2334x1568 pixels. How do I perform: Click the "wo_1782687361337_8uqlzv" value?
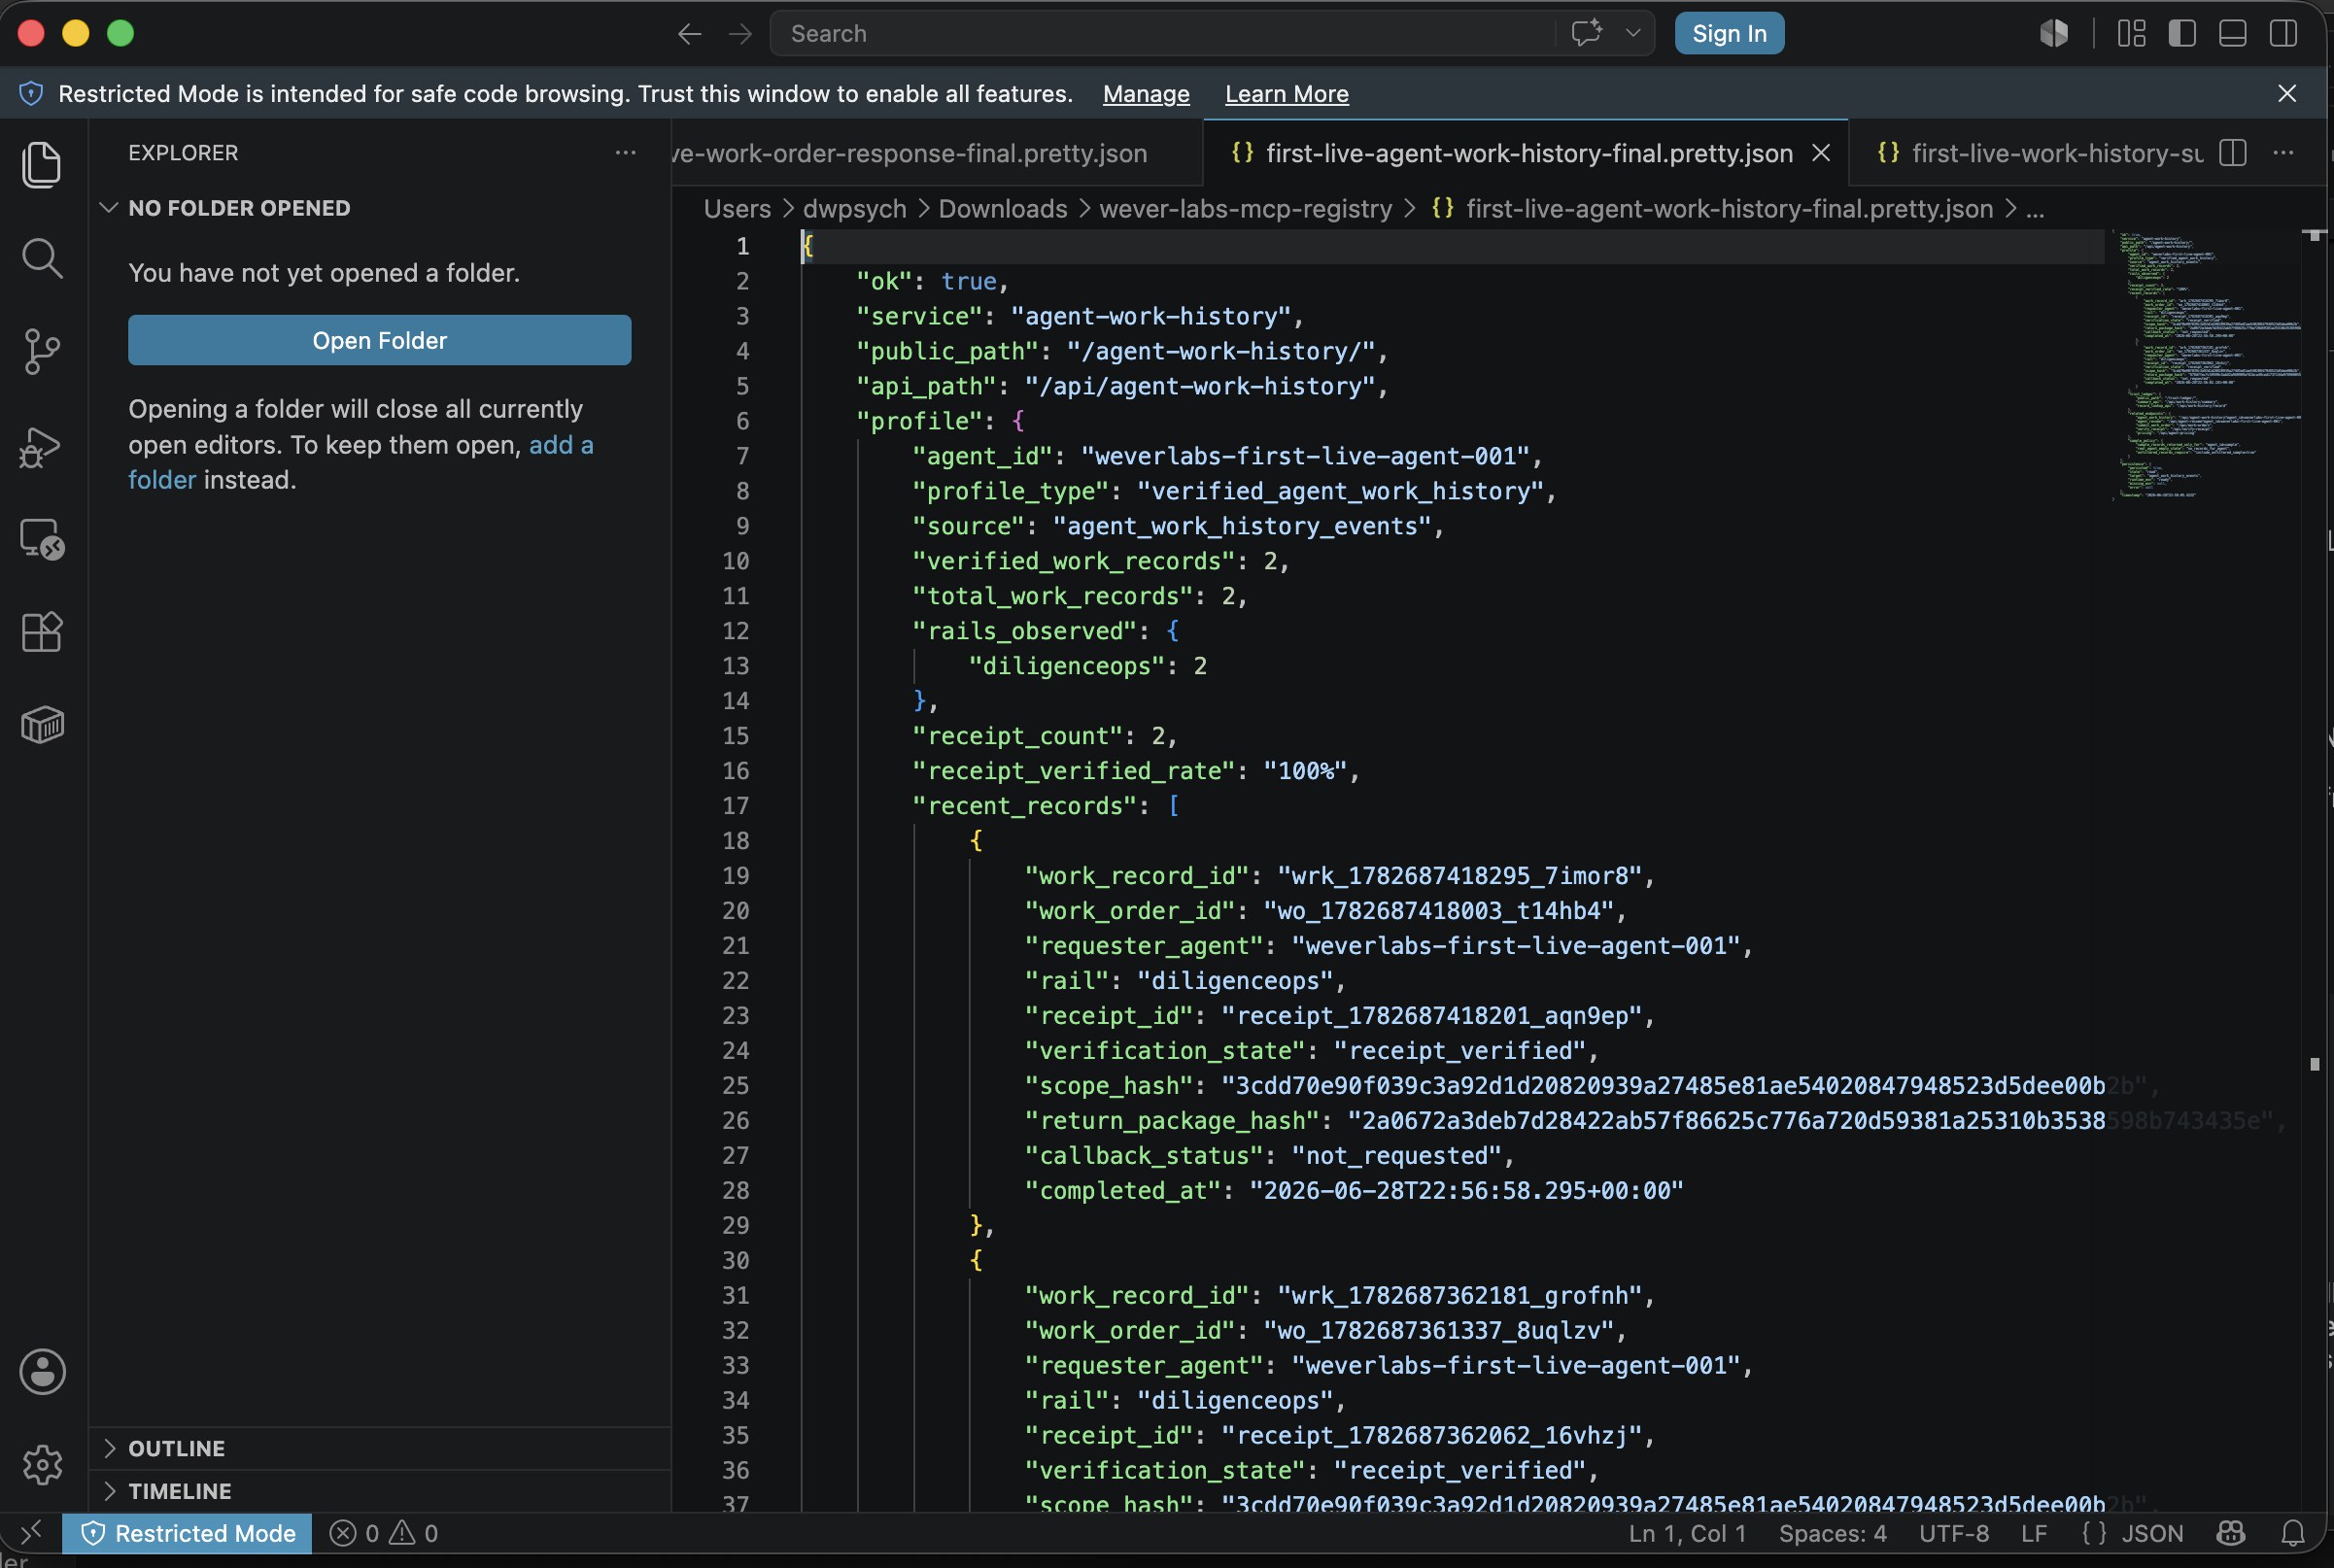1438,1331
